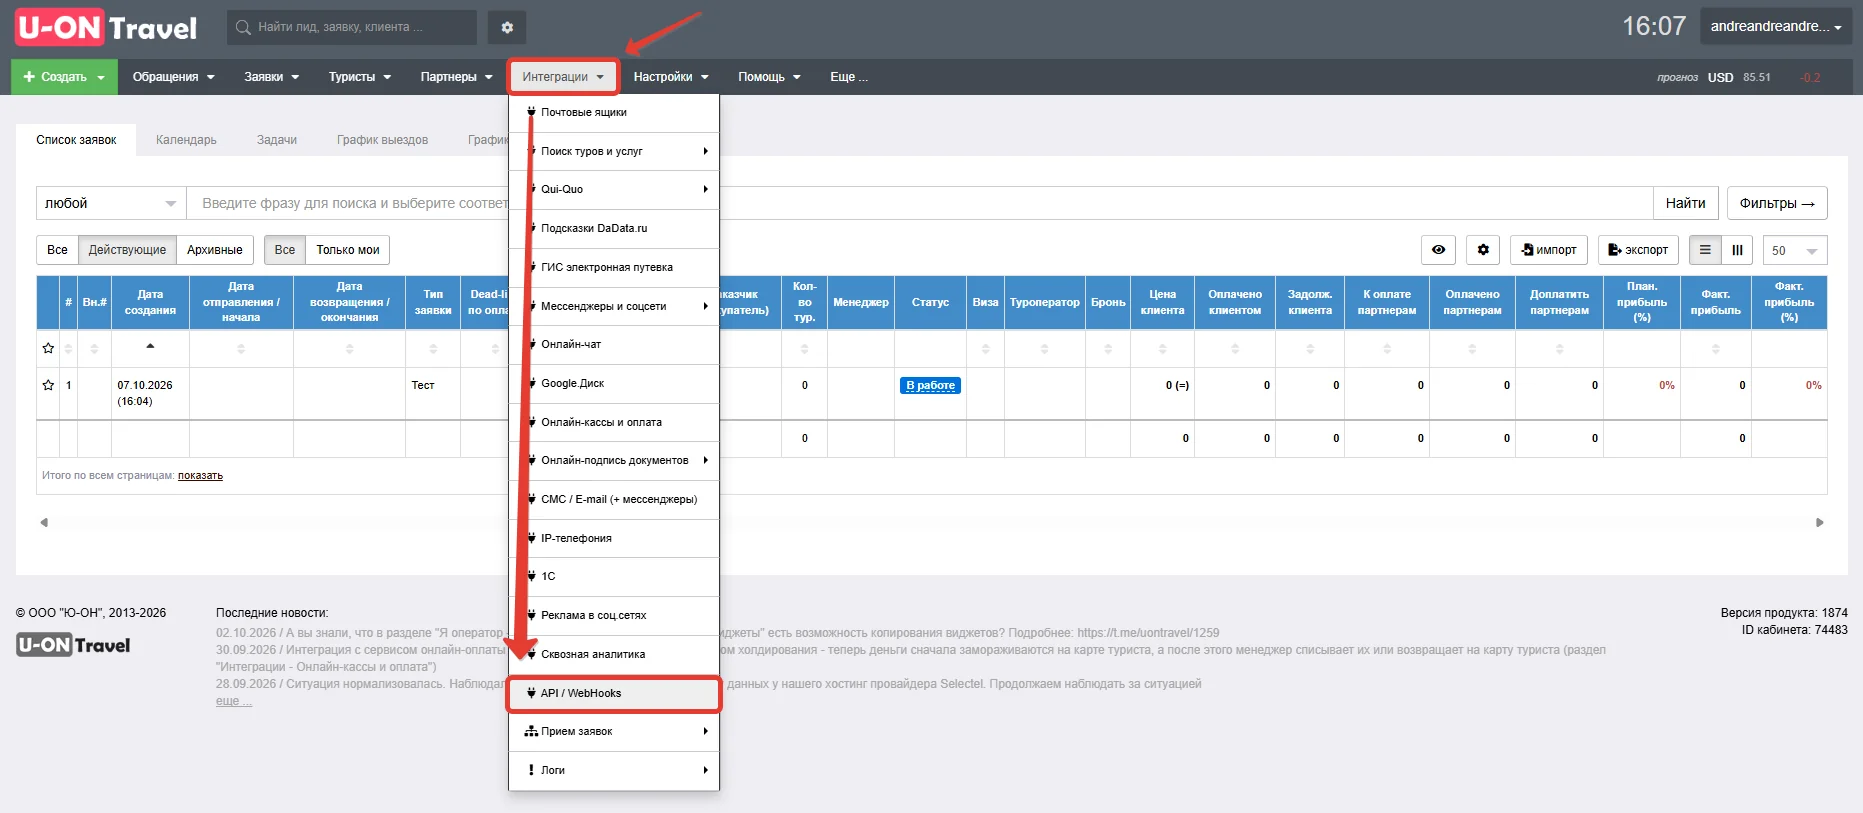Switch to column view layout icon
1863x813 pixels.
pyautogui.click(x=1738, y=250)
